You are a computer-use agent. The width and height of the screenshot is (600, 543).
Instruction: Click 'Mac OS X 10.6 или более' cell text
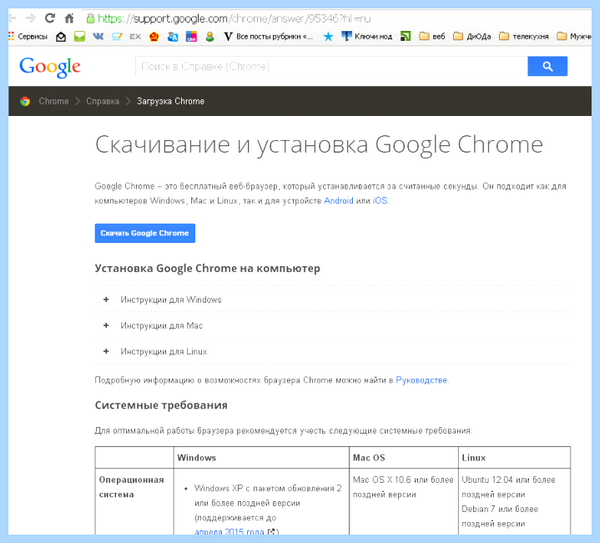tap(403, 480)
